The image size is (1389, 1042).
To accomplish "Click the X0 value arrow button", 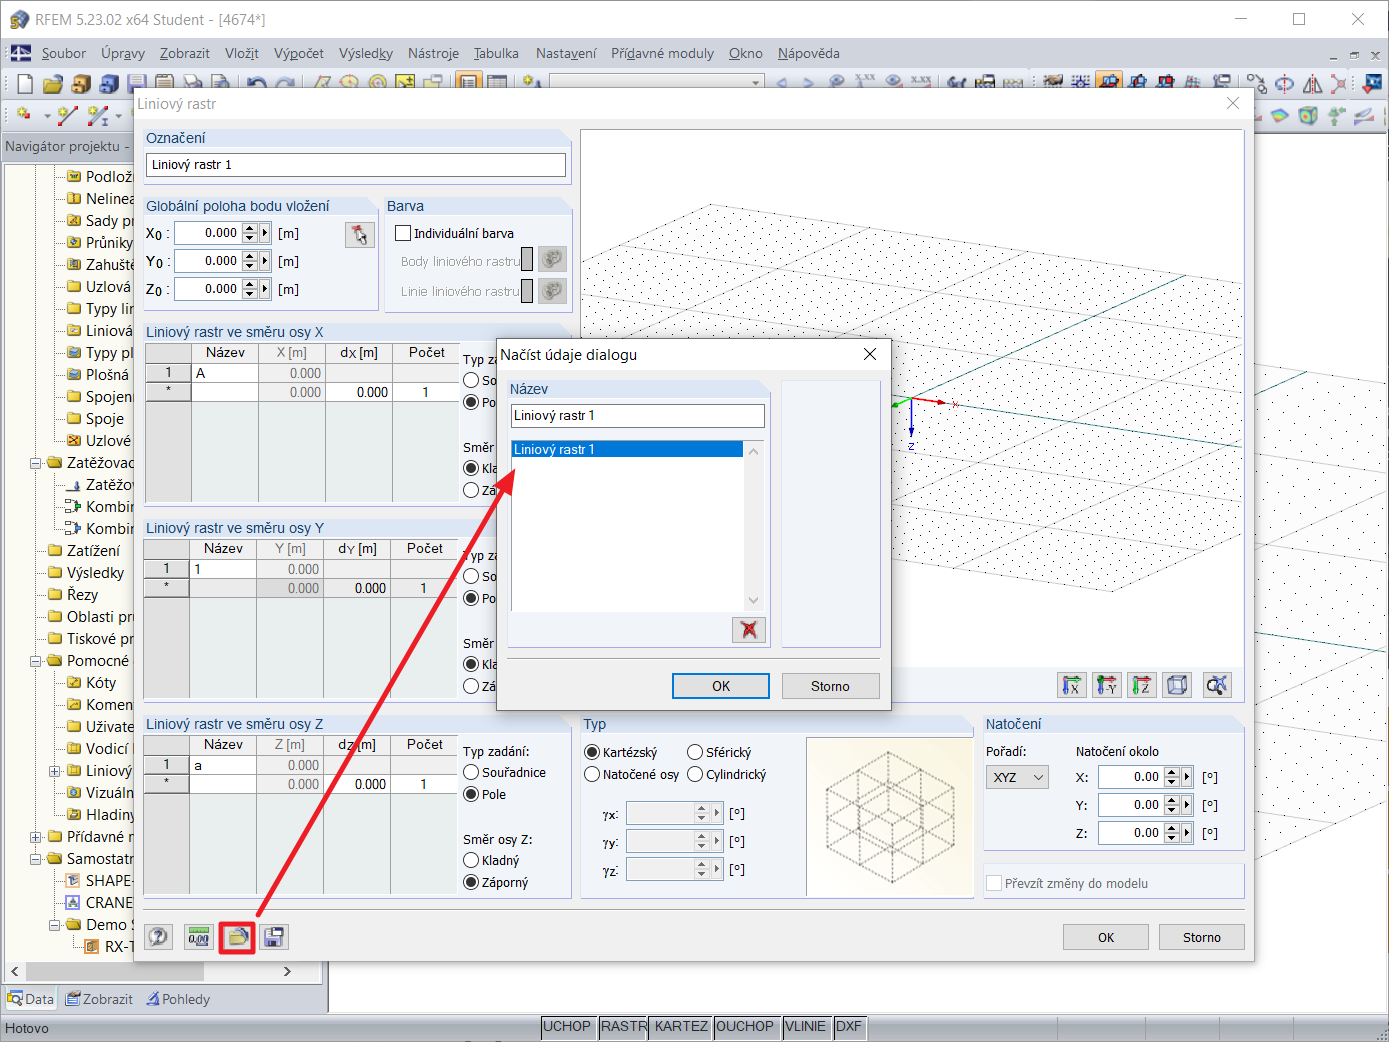I will tap(264, 233).
